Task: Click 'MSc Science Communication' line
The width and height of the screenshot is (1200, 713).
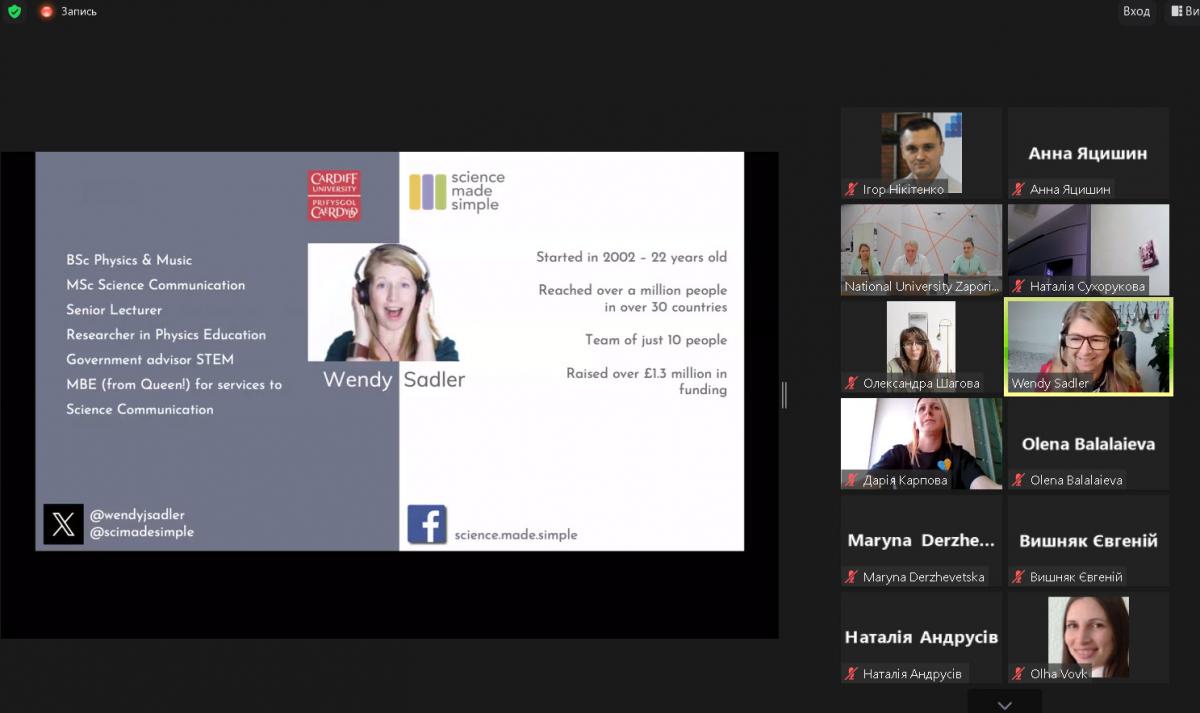Action: (155, 285)
